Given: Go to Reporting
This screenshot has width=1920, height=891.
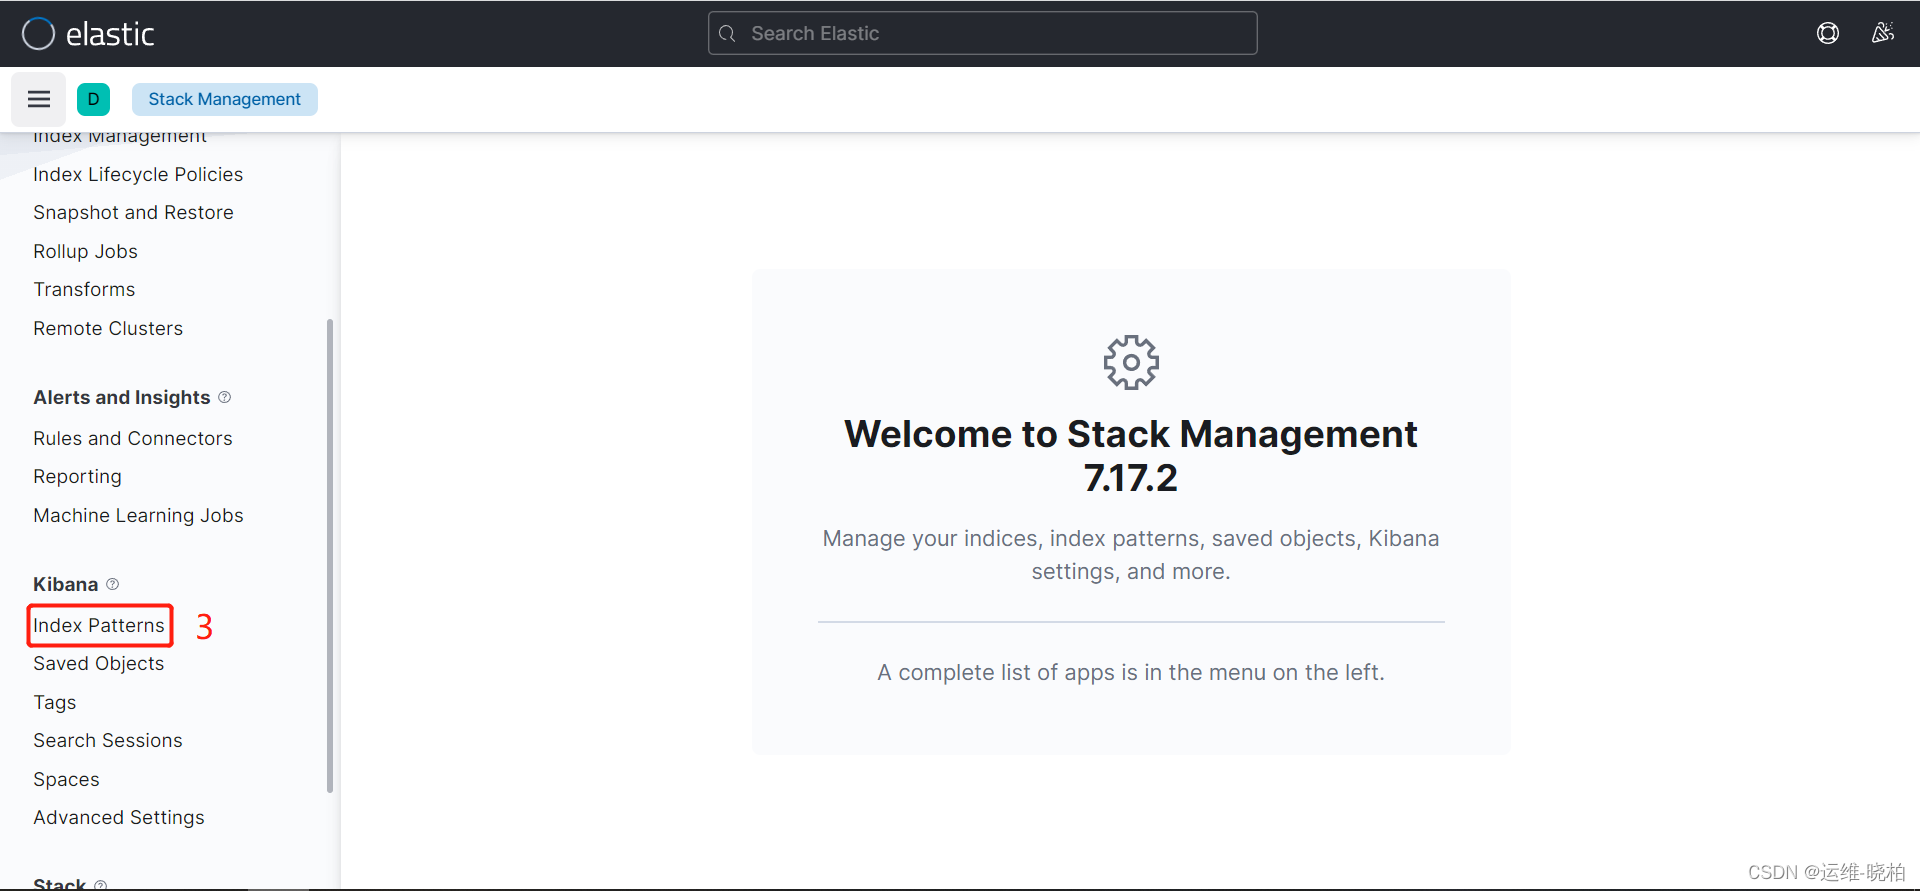Looking at the screenshot, I should 77,476.
